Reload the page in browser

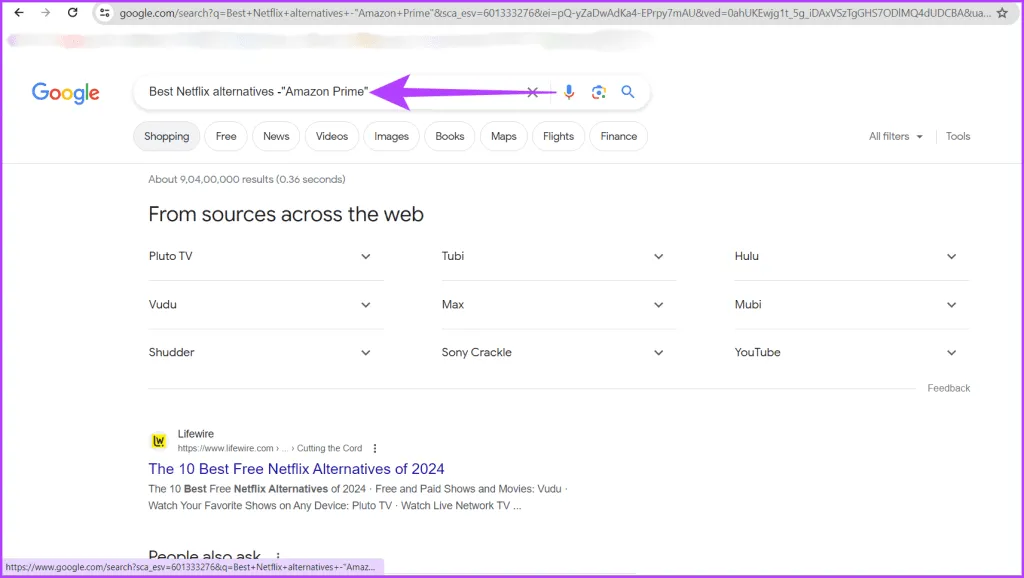click(x=72, y=13)
